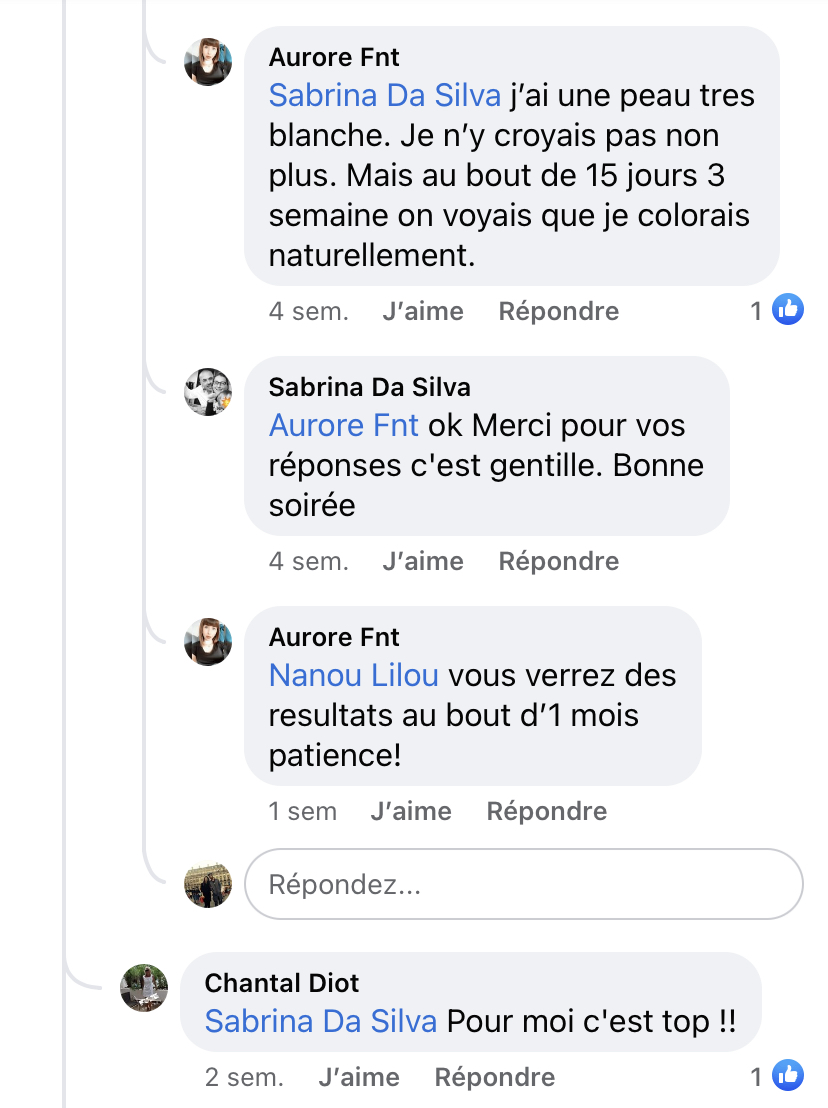
Task: Click the "1 sem" timestamp on Aurore's reply
Action: click(x=302, y=811)
